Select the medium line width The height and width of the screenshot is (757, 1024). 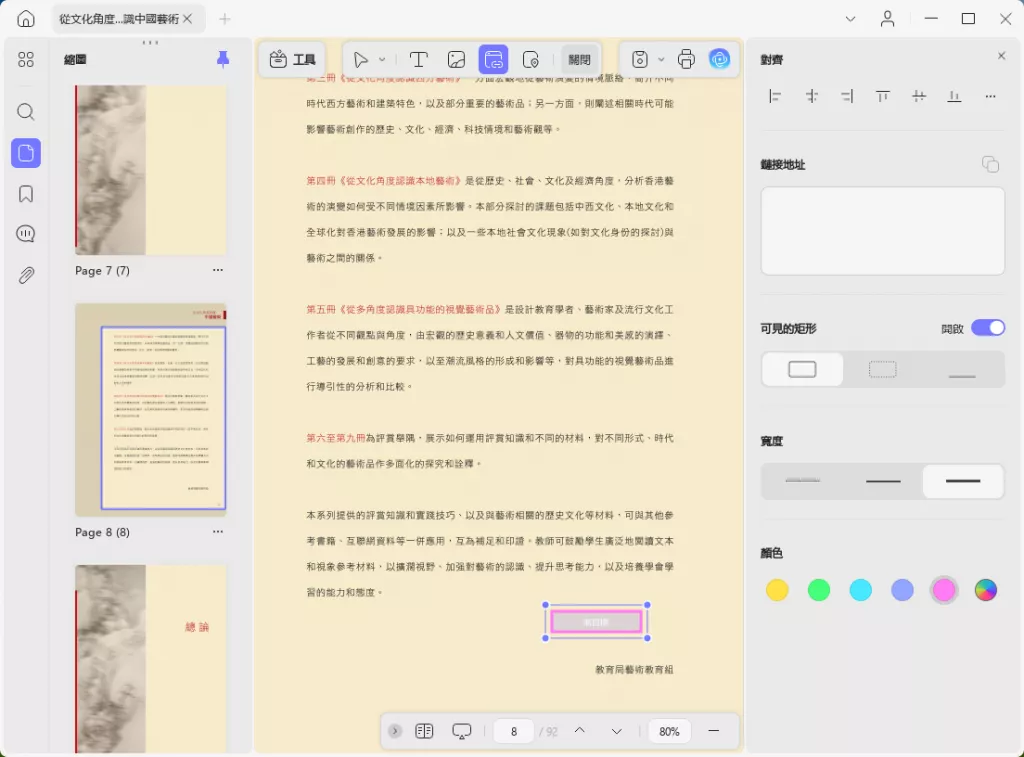pos(882,481)
